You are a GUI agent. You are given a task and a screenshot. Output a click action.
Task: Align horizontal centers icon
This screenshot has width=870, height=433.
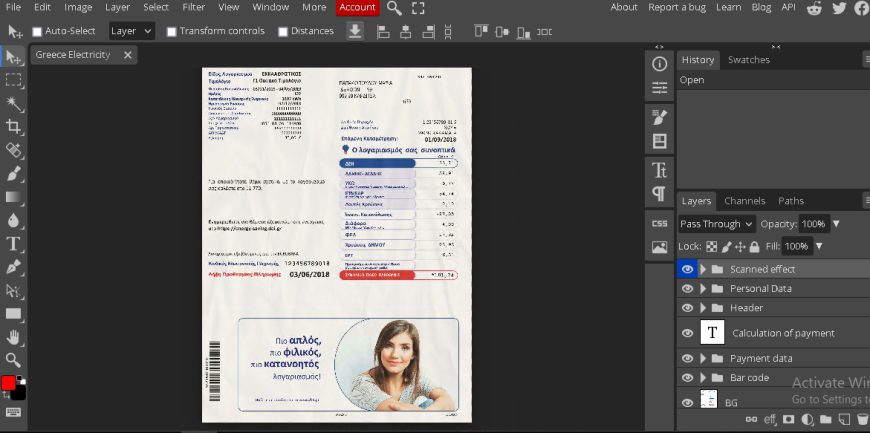point(406,32)
